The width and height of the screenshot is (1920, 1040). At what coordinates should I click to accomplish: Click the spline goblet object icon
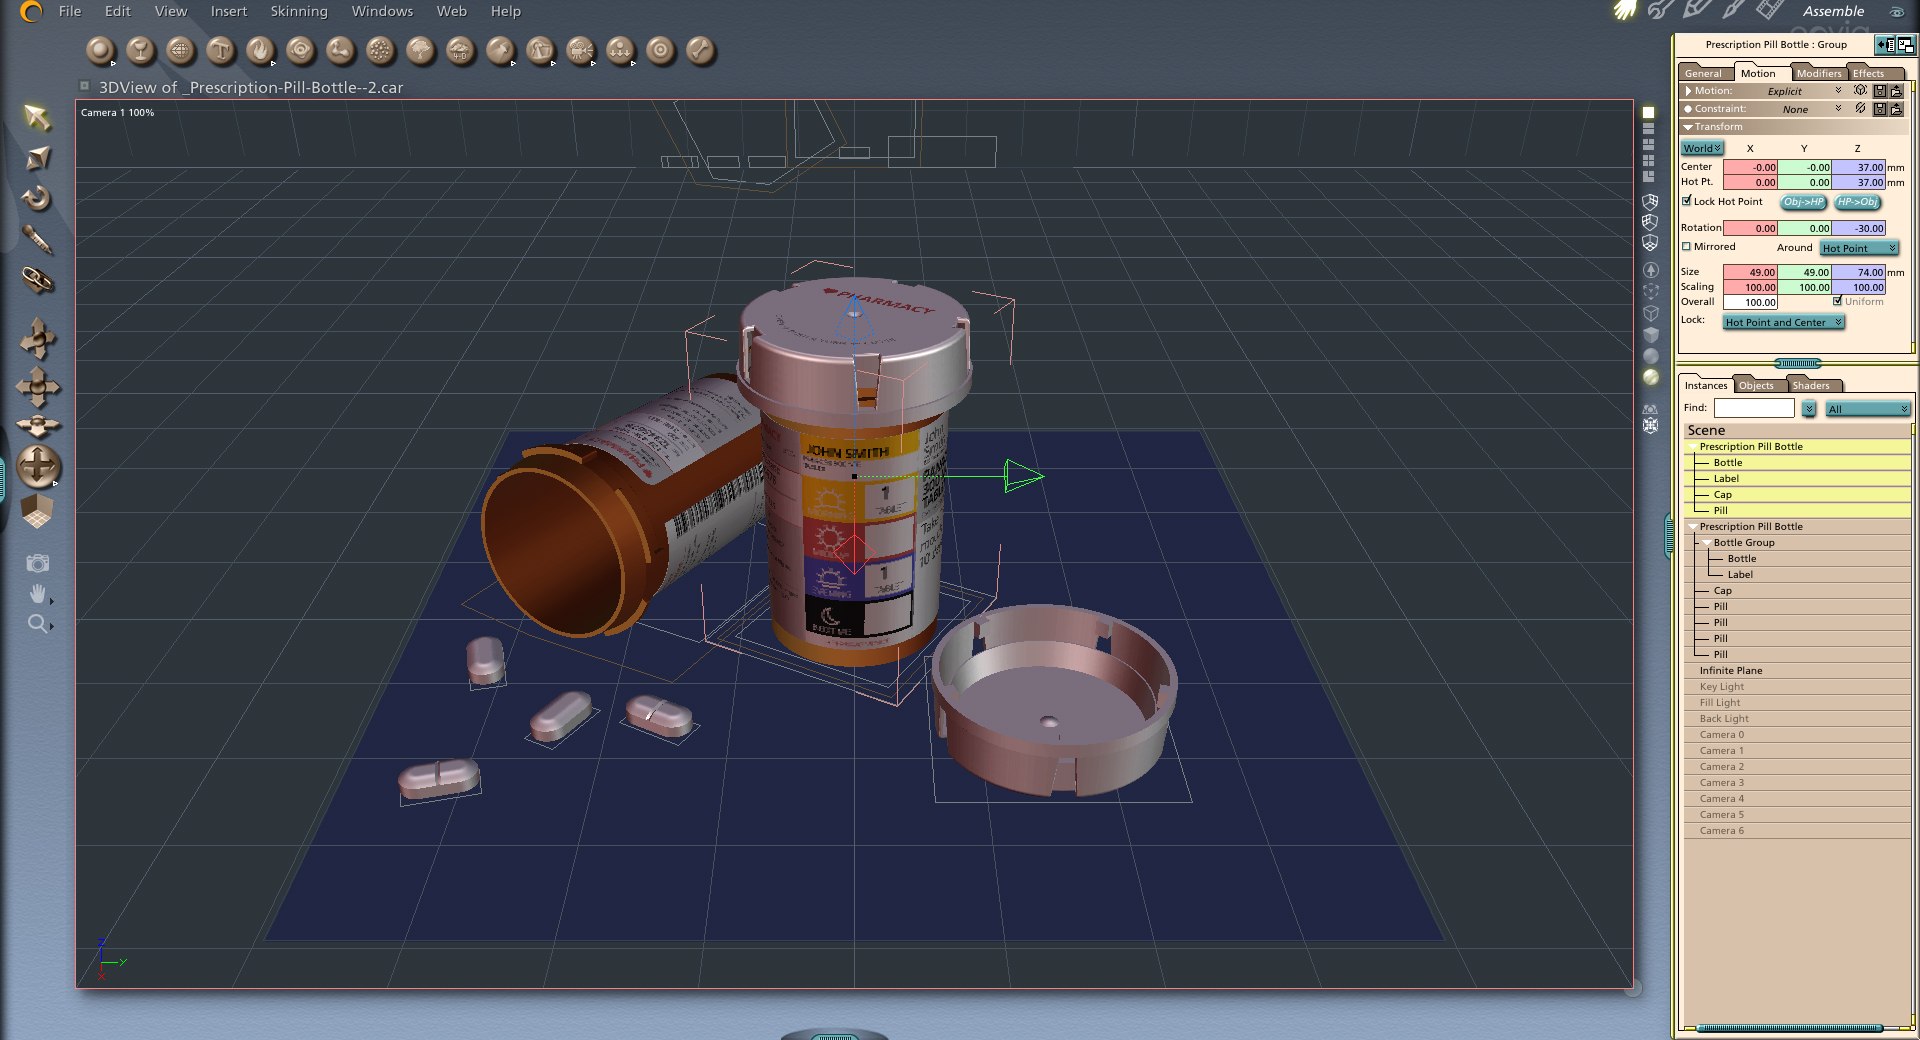pos(140,50)
